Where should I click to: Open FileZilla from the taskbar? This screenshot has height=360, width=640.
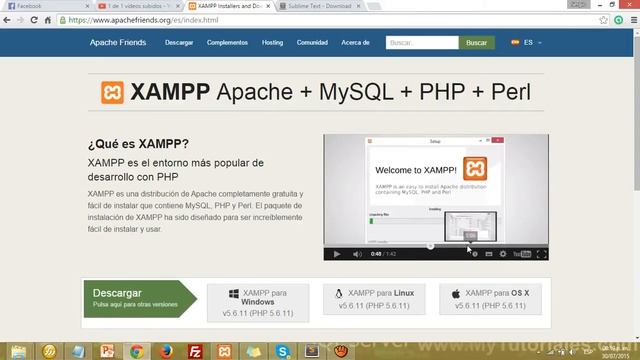click(195, 351)
